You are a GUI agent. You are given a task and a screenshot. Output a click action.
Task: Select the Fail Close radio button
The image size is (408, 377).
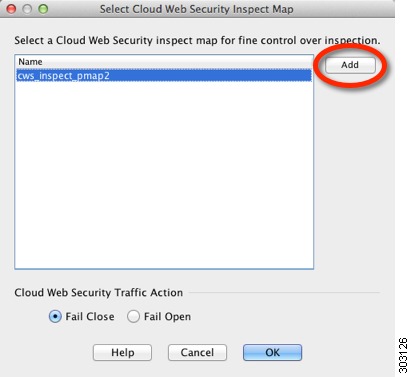tap(55, 316)
